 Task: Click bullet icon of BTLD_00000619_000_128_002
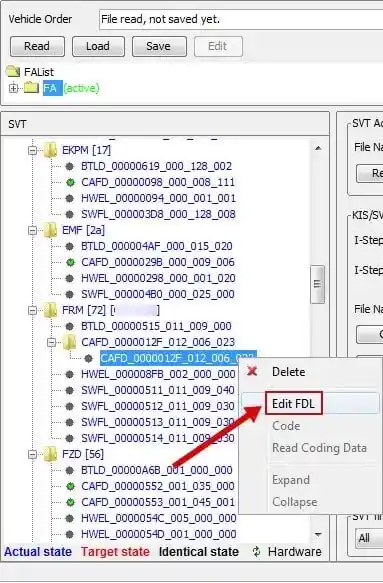pos(70,166)
